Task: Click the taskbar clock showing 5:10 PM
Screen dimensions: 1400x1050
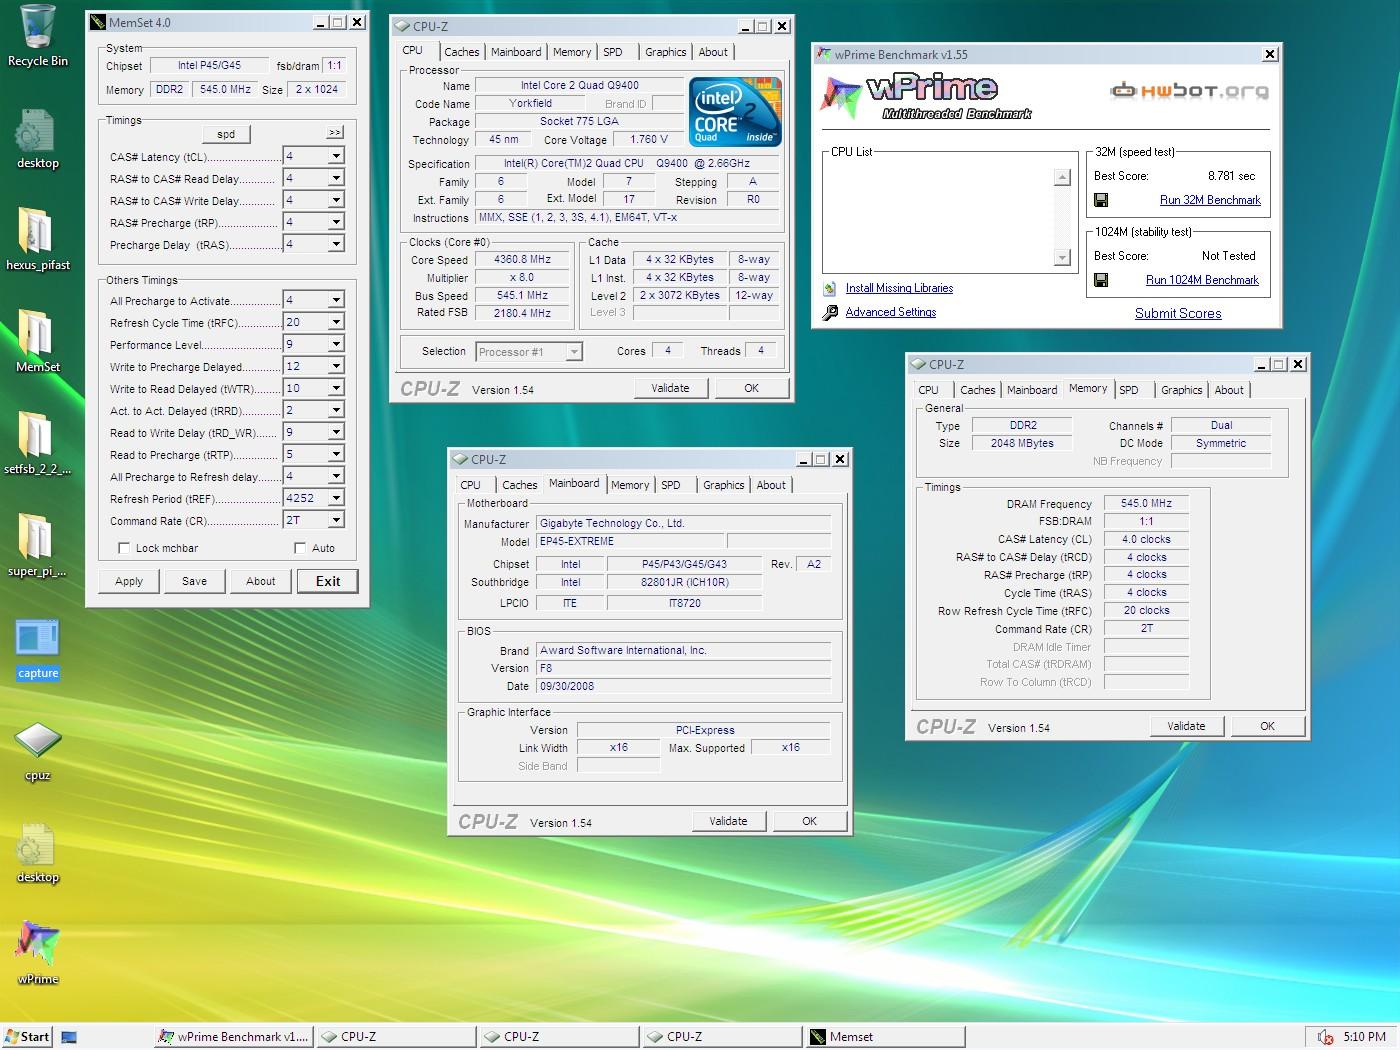Action: (x=1365, y=1037)
